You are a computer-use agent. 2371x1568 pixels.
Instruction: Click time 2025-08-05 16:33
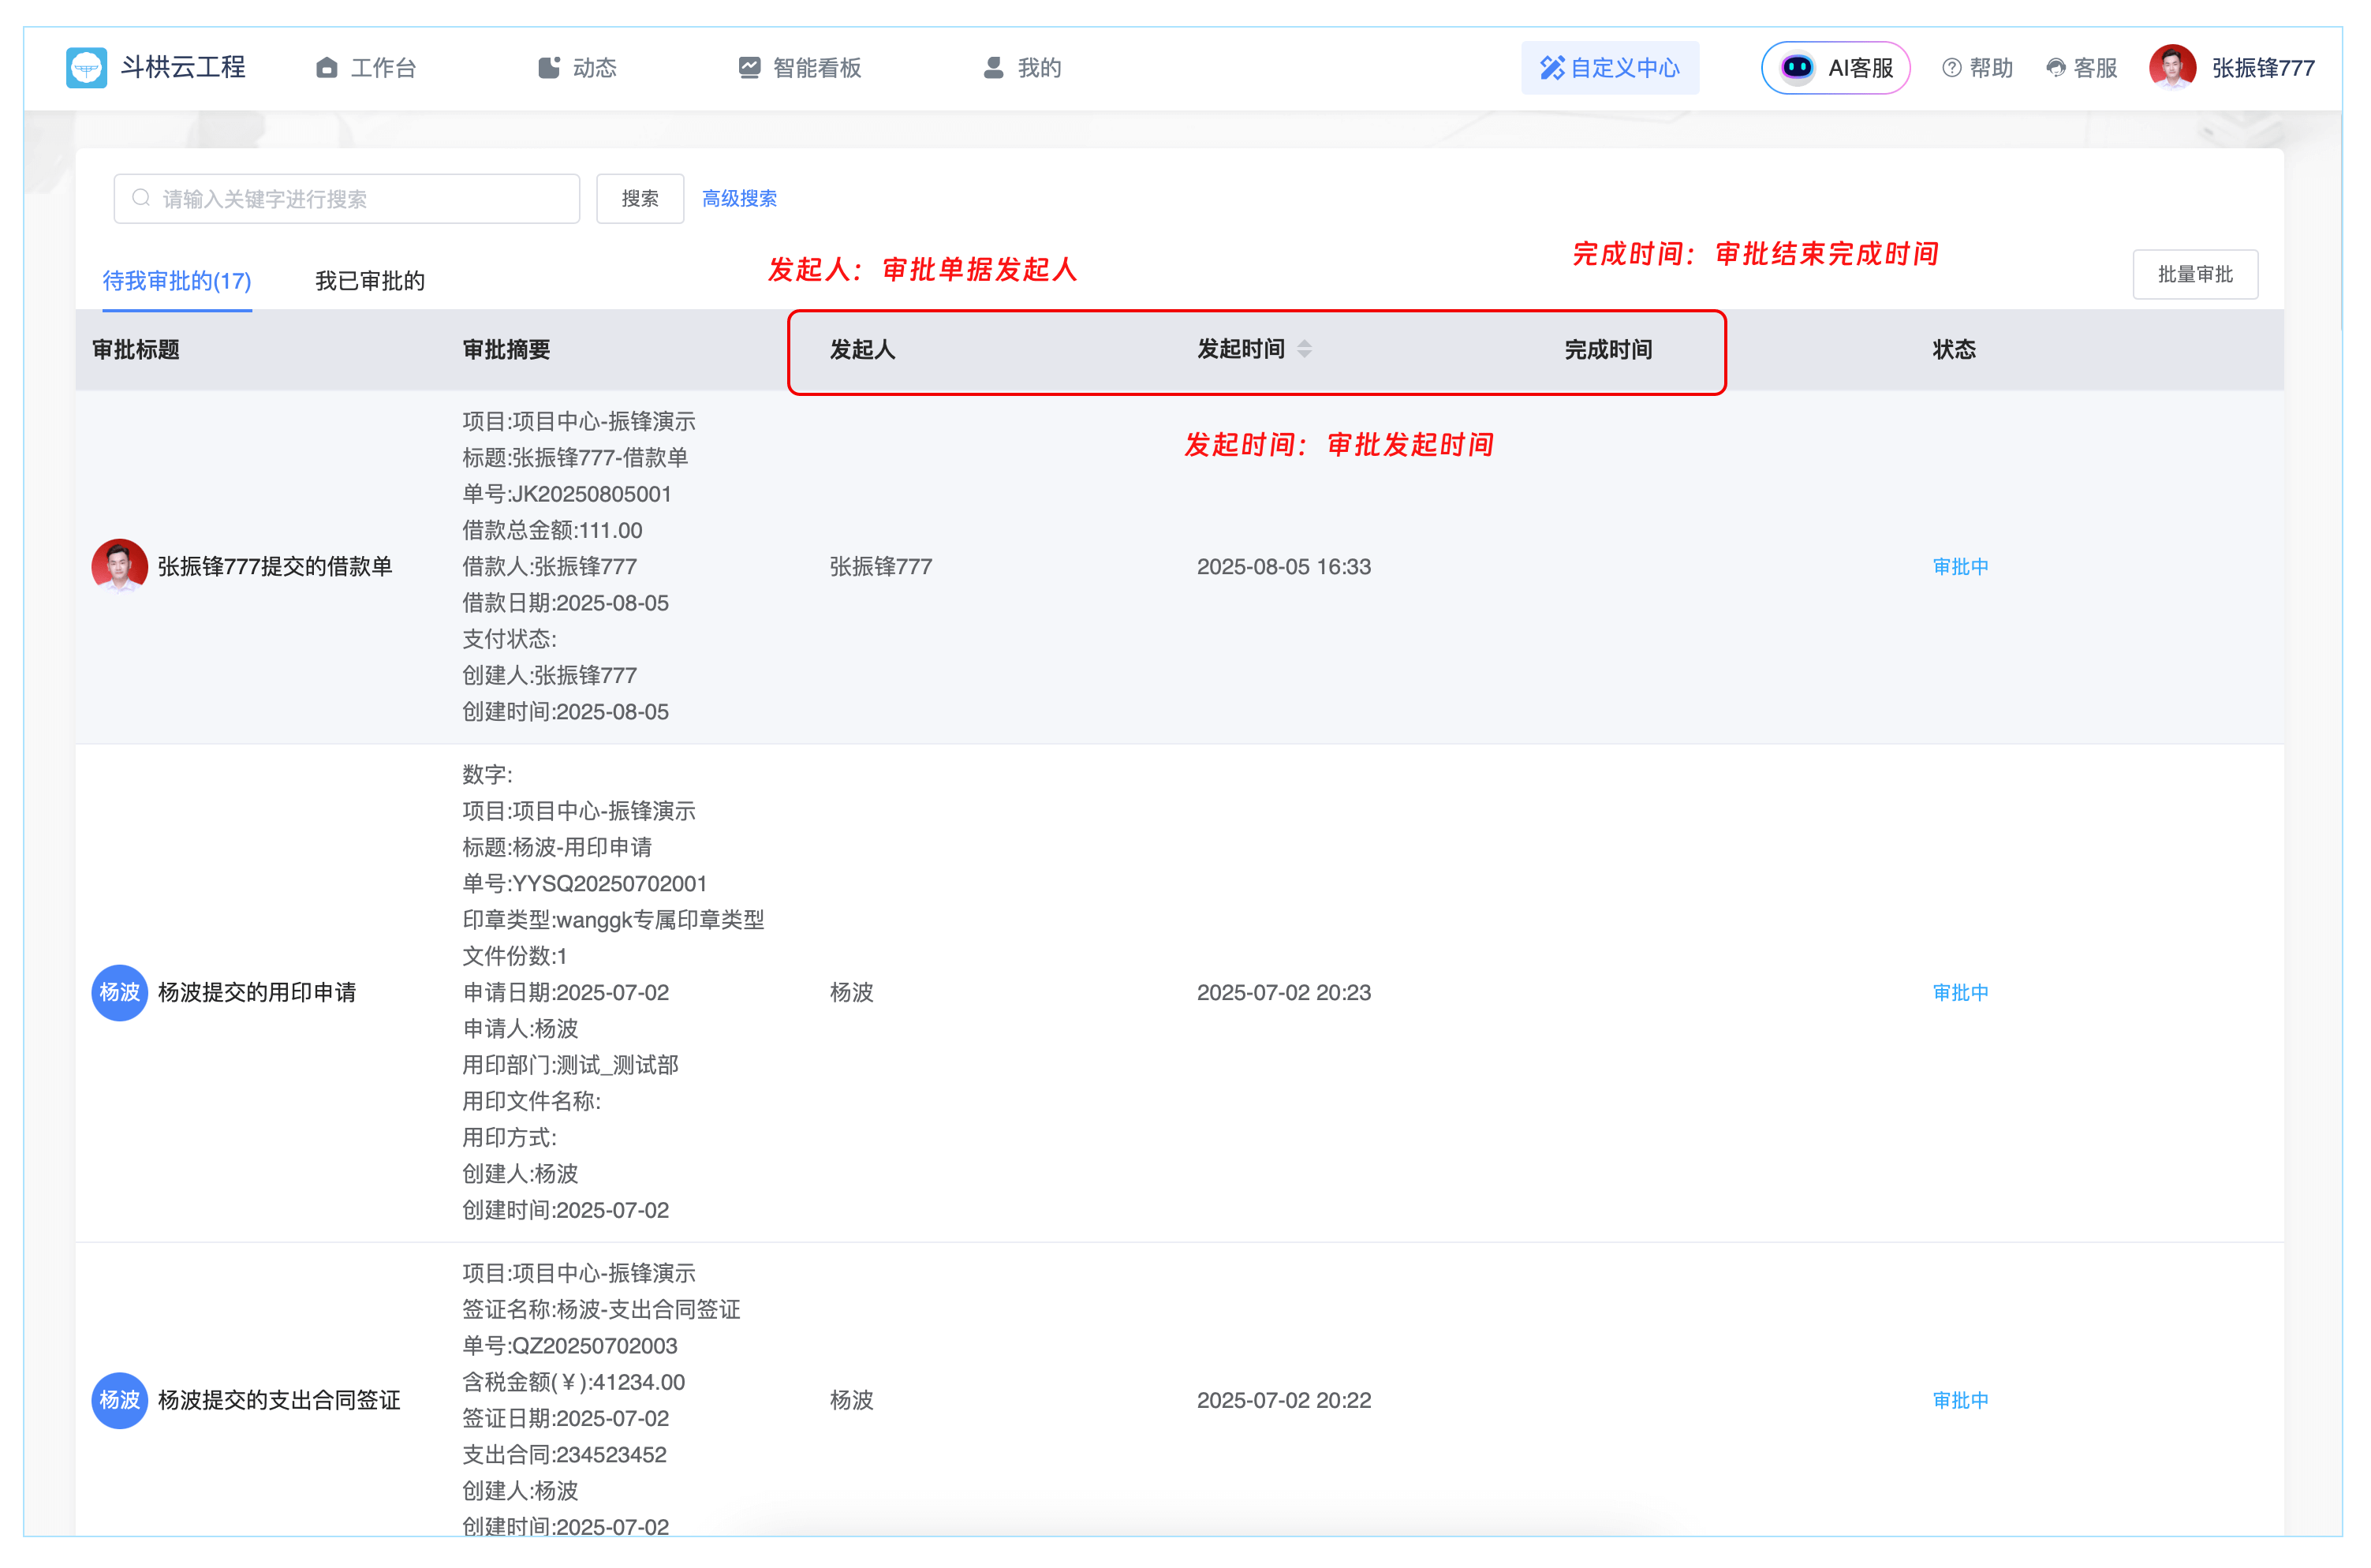point(1284,566)
